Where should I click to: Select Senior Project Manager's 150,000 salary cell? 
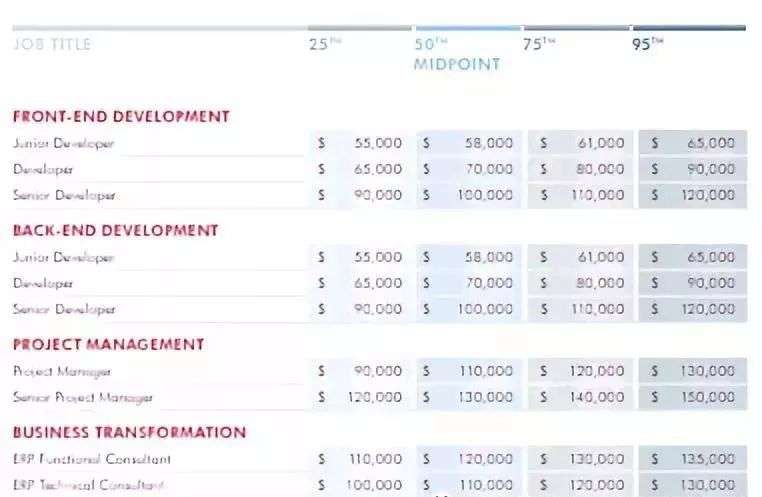click(x=691, y=397)
